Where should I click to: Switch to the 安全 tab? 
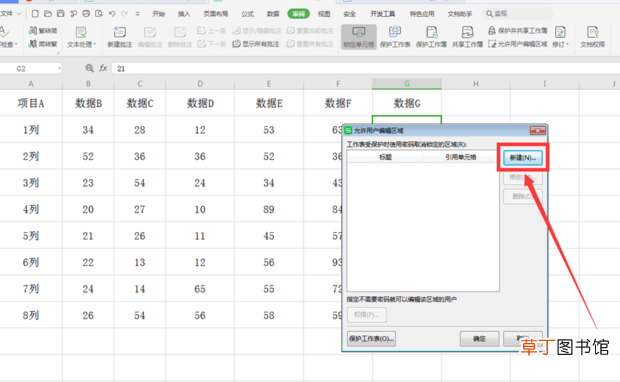coord(350,14)
